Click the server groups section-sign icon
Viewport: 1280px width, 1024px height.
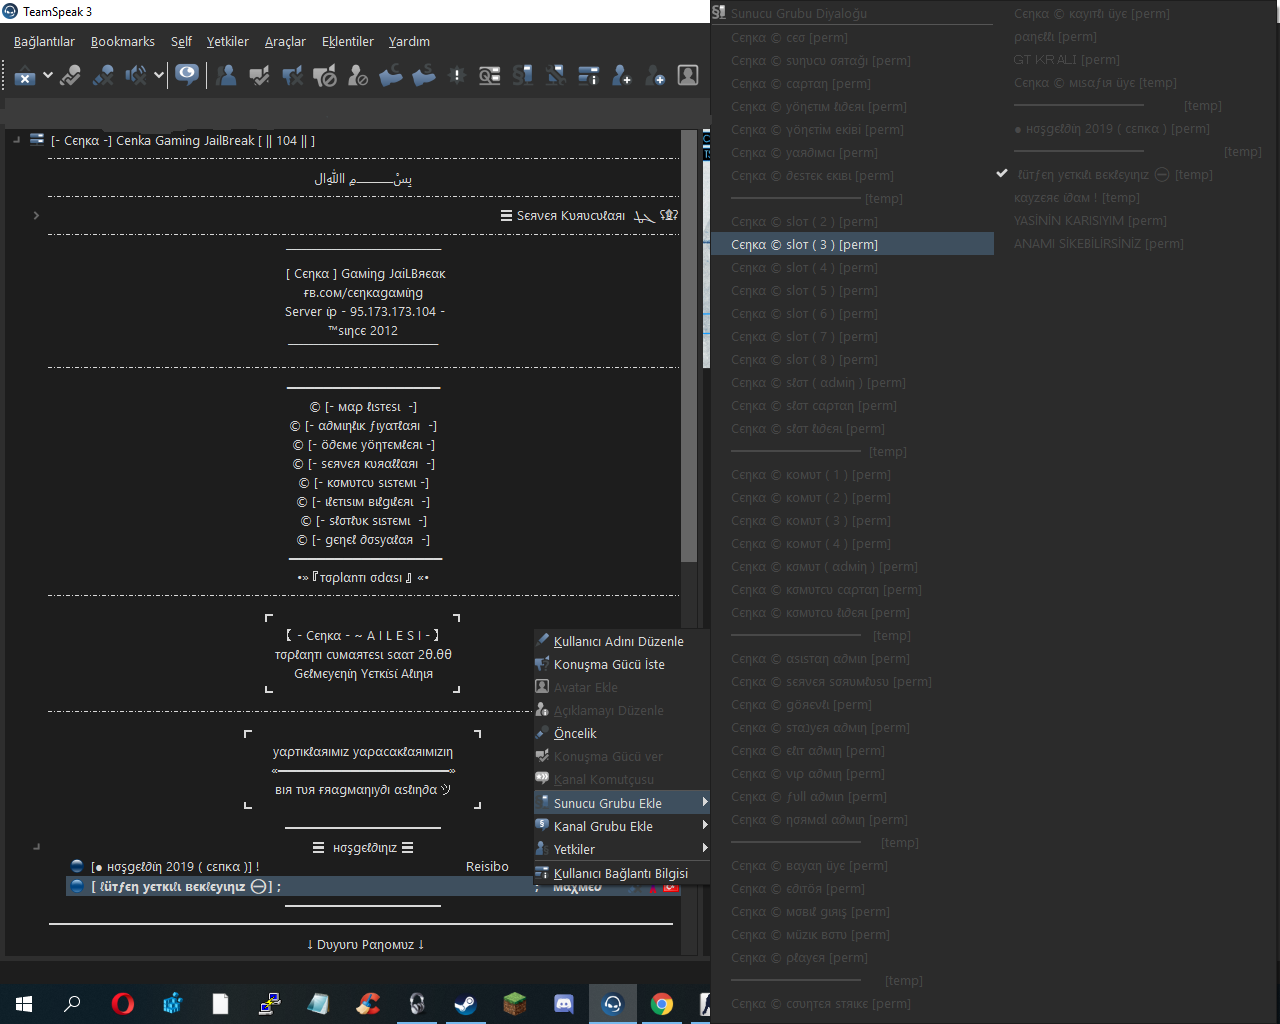tap(522, 75)
